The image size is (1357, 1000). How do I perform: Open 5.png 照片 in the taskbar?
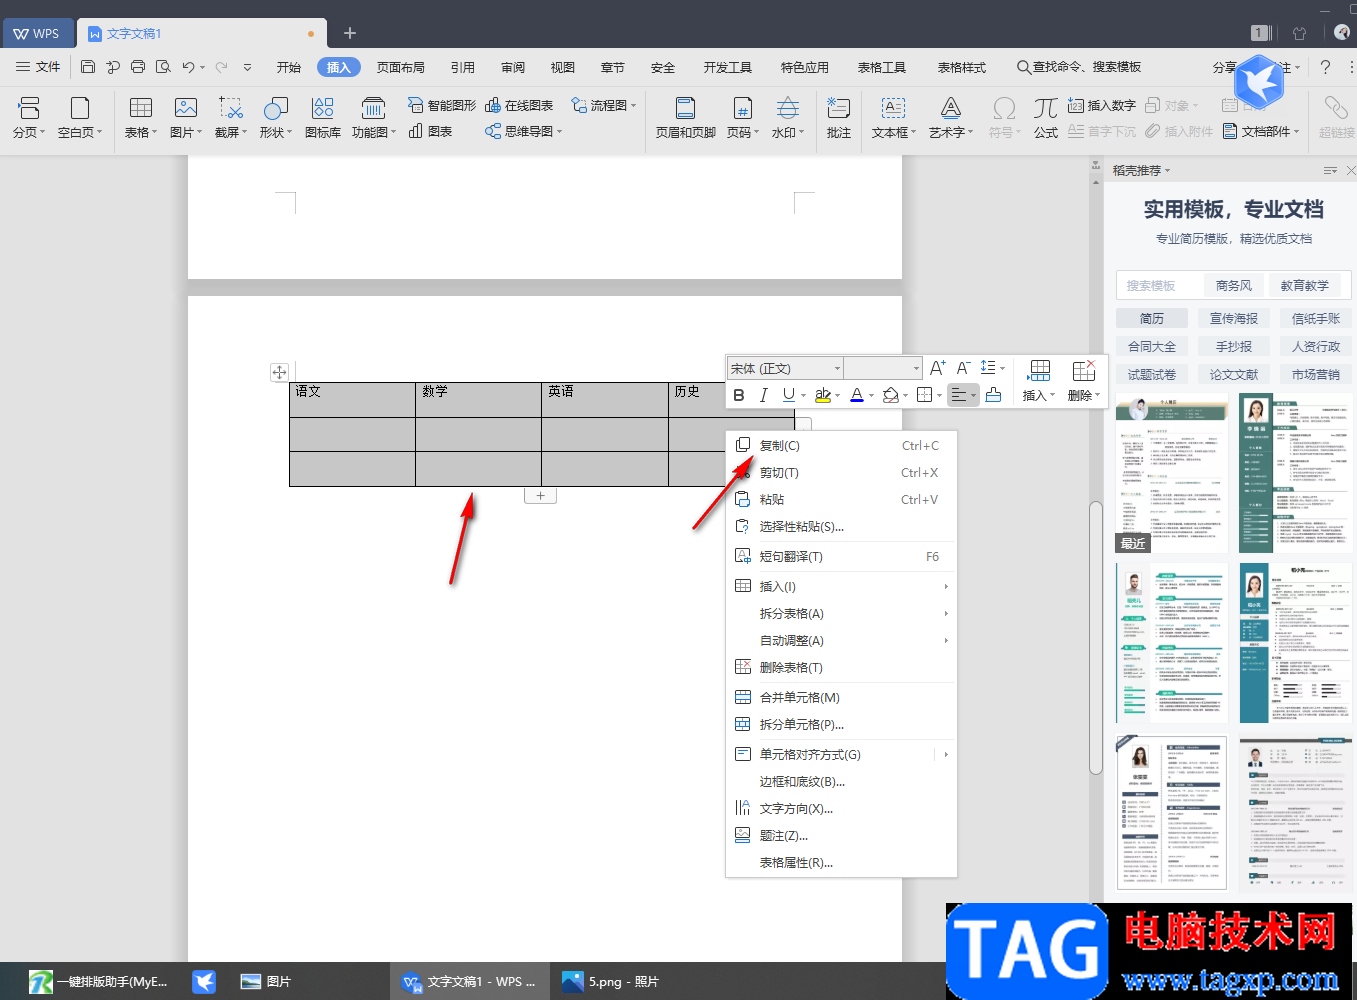coord(611,982)
